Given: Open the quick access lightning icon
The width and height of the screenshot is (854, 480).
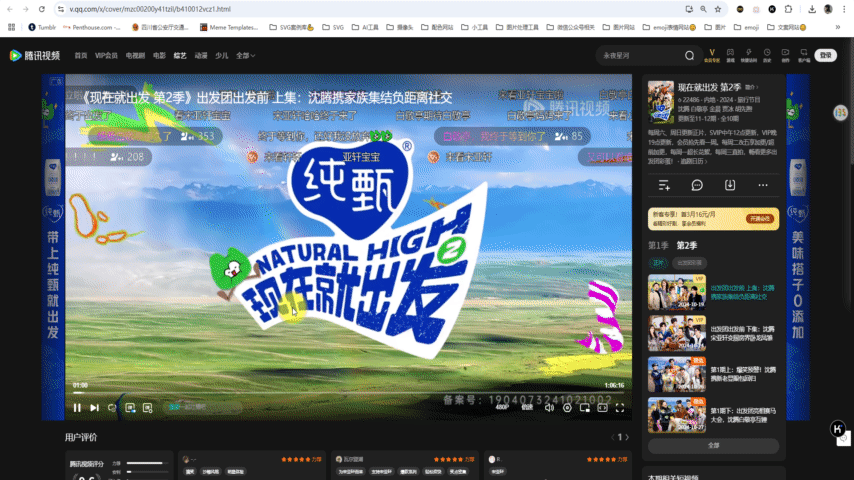Looking at the screenshot, I should coord(749,55).
